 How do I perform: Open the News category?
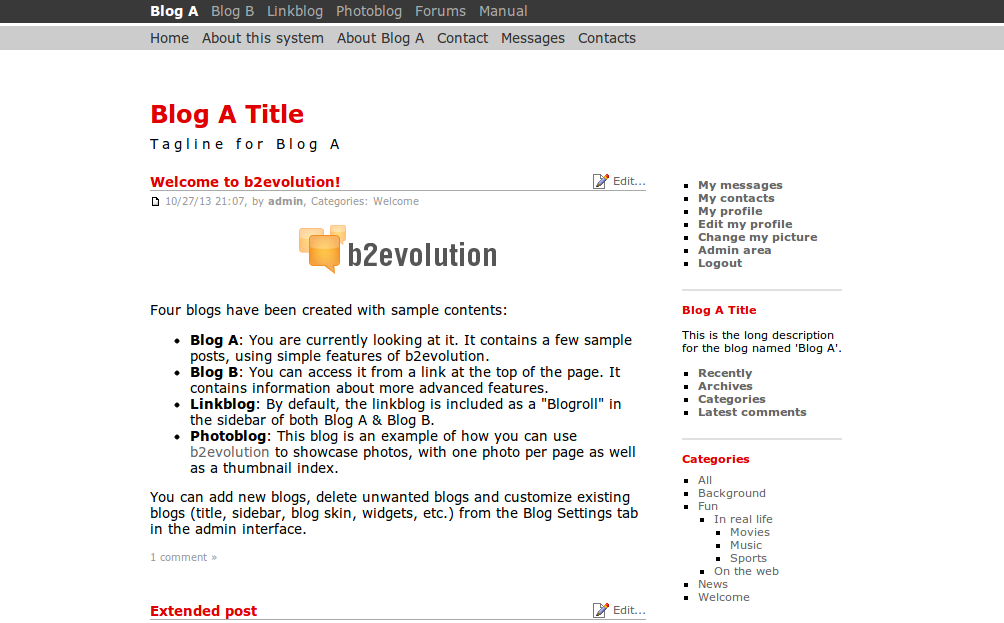click(x=713, y=584)
